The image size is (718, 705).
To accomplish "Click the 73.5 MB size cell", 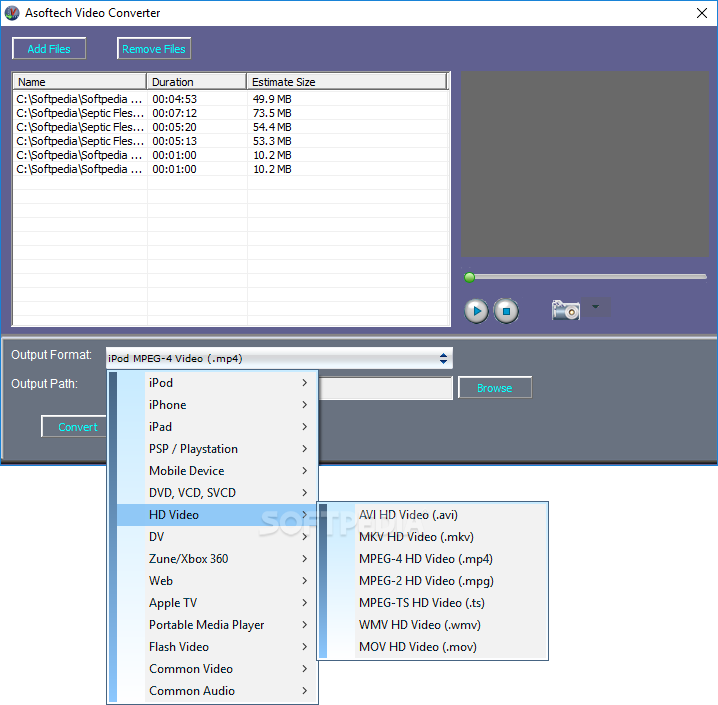I will click(272, 113).
